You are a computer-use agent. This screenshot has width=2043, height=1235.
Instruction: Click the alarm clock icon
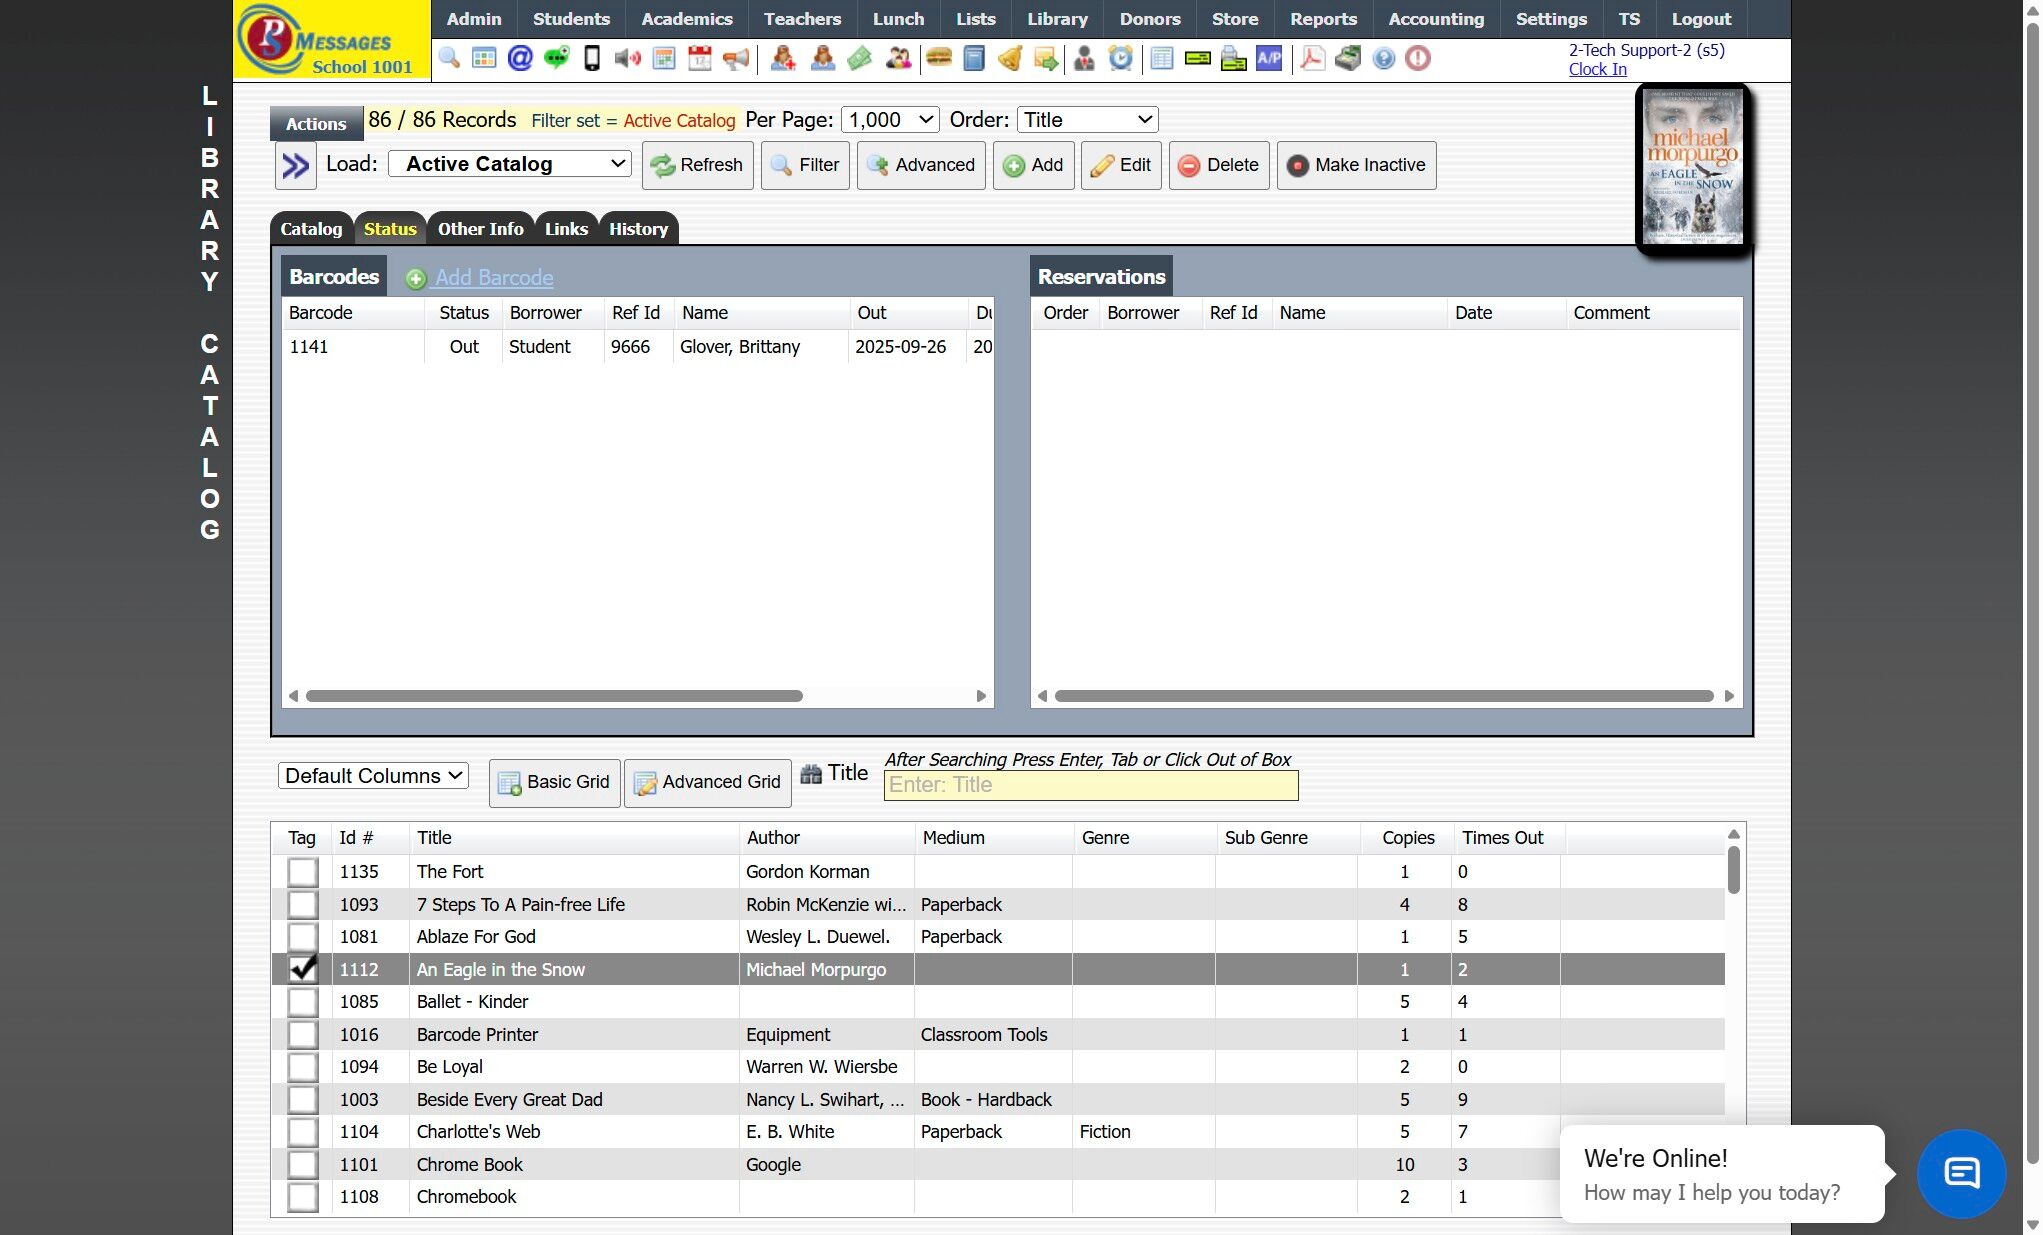pos(1121,59)
